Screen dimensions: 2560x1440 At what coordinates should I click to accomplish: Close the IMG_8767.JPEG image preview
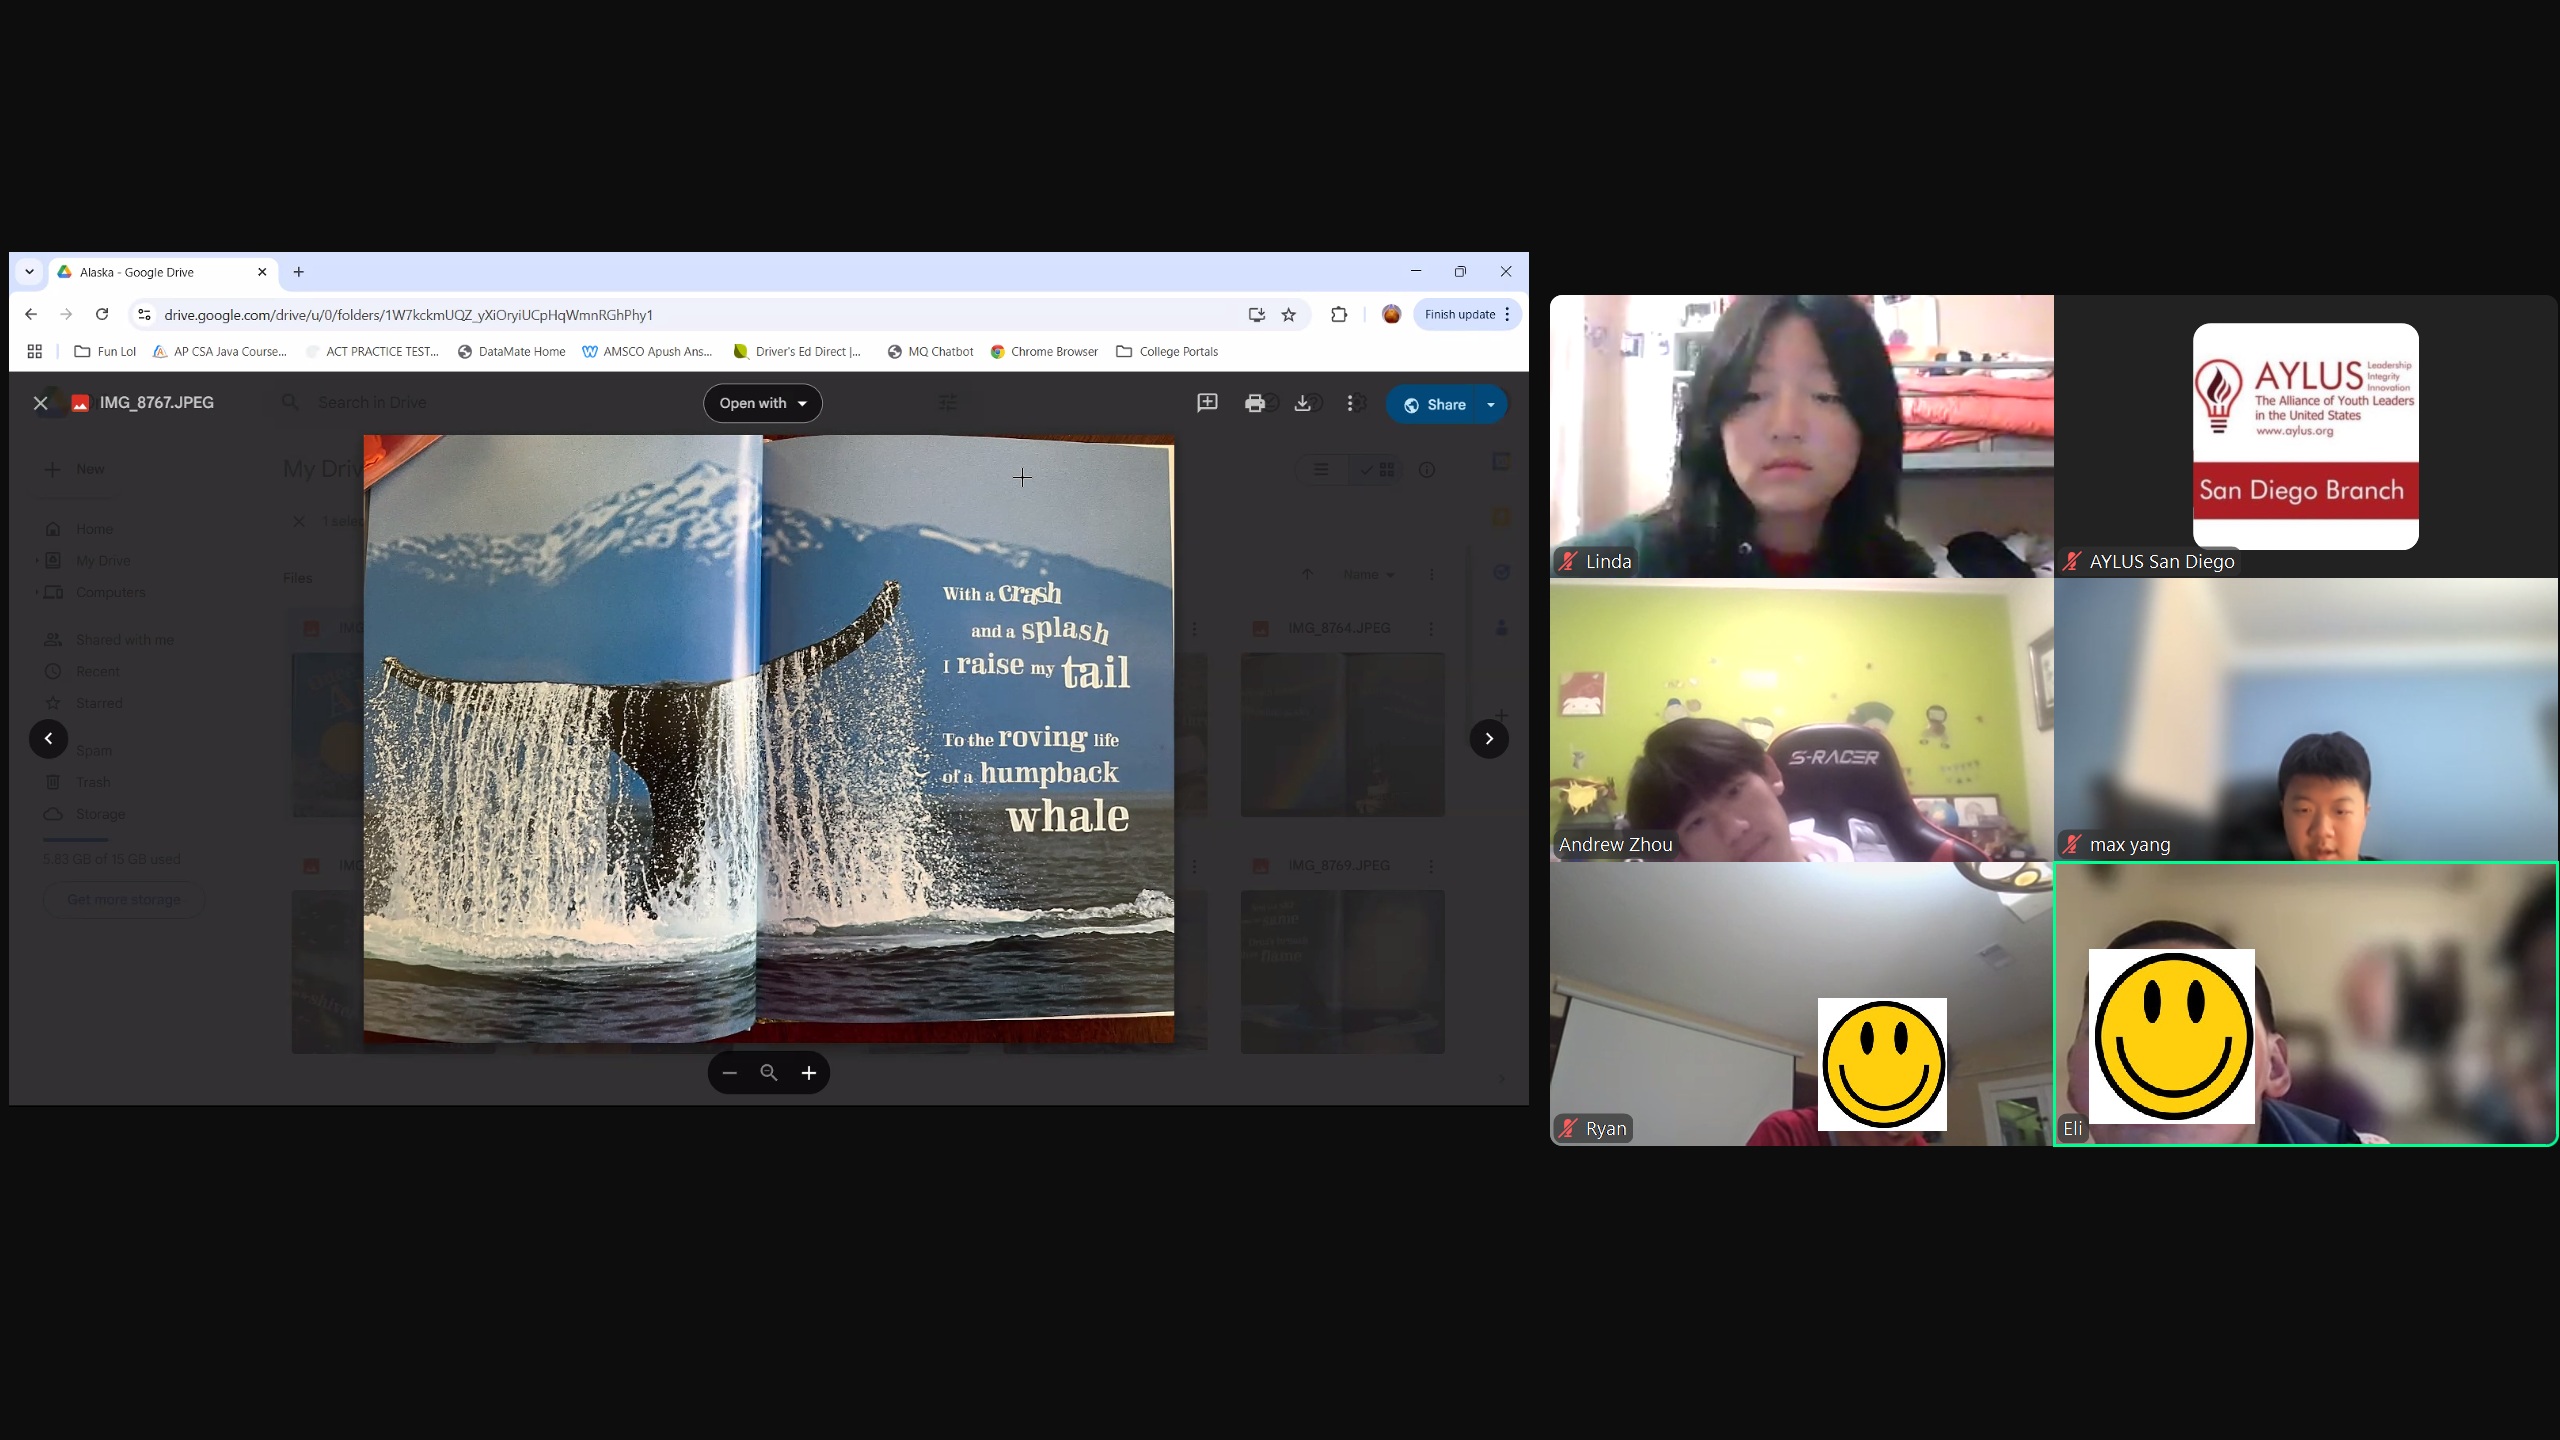click(40, 403)
